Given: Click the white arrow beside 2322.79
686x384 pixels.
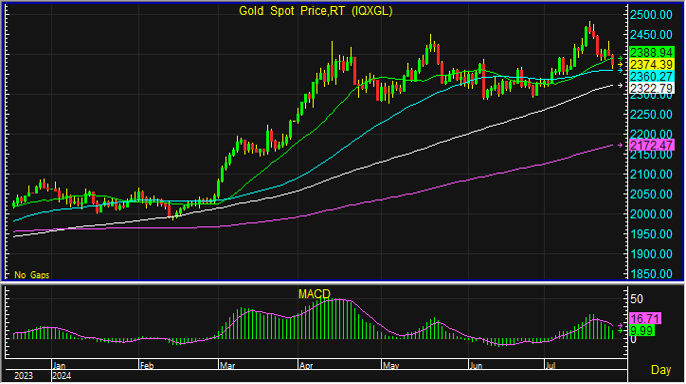Looking at the screenshot, I should pyautogui.click(x=620, y=86).
